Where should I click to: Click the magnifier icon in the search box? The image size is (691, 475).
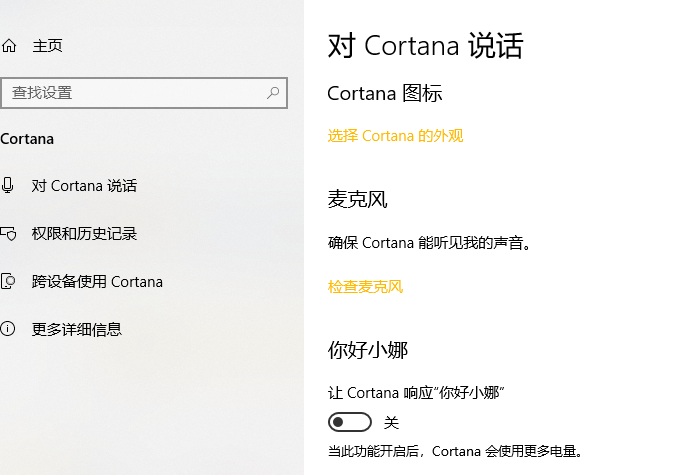(273, 93)
